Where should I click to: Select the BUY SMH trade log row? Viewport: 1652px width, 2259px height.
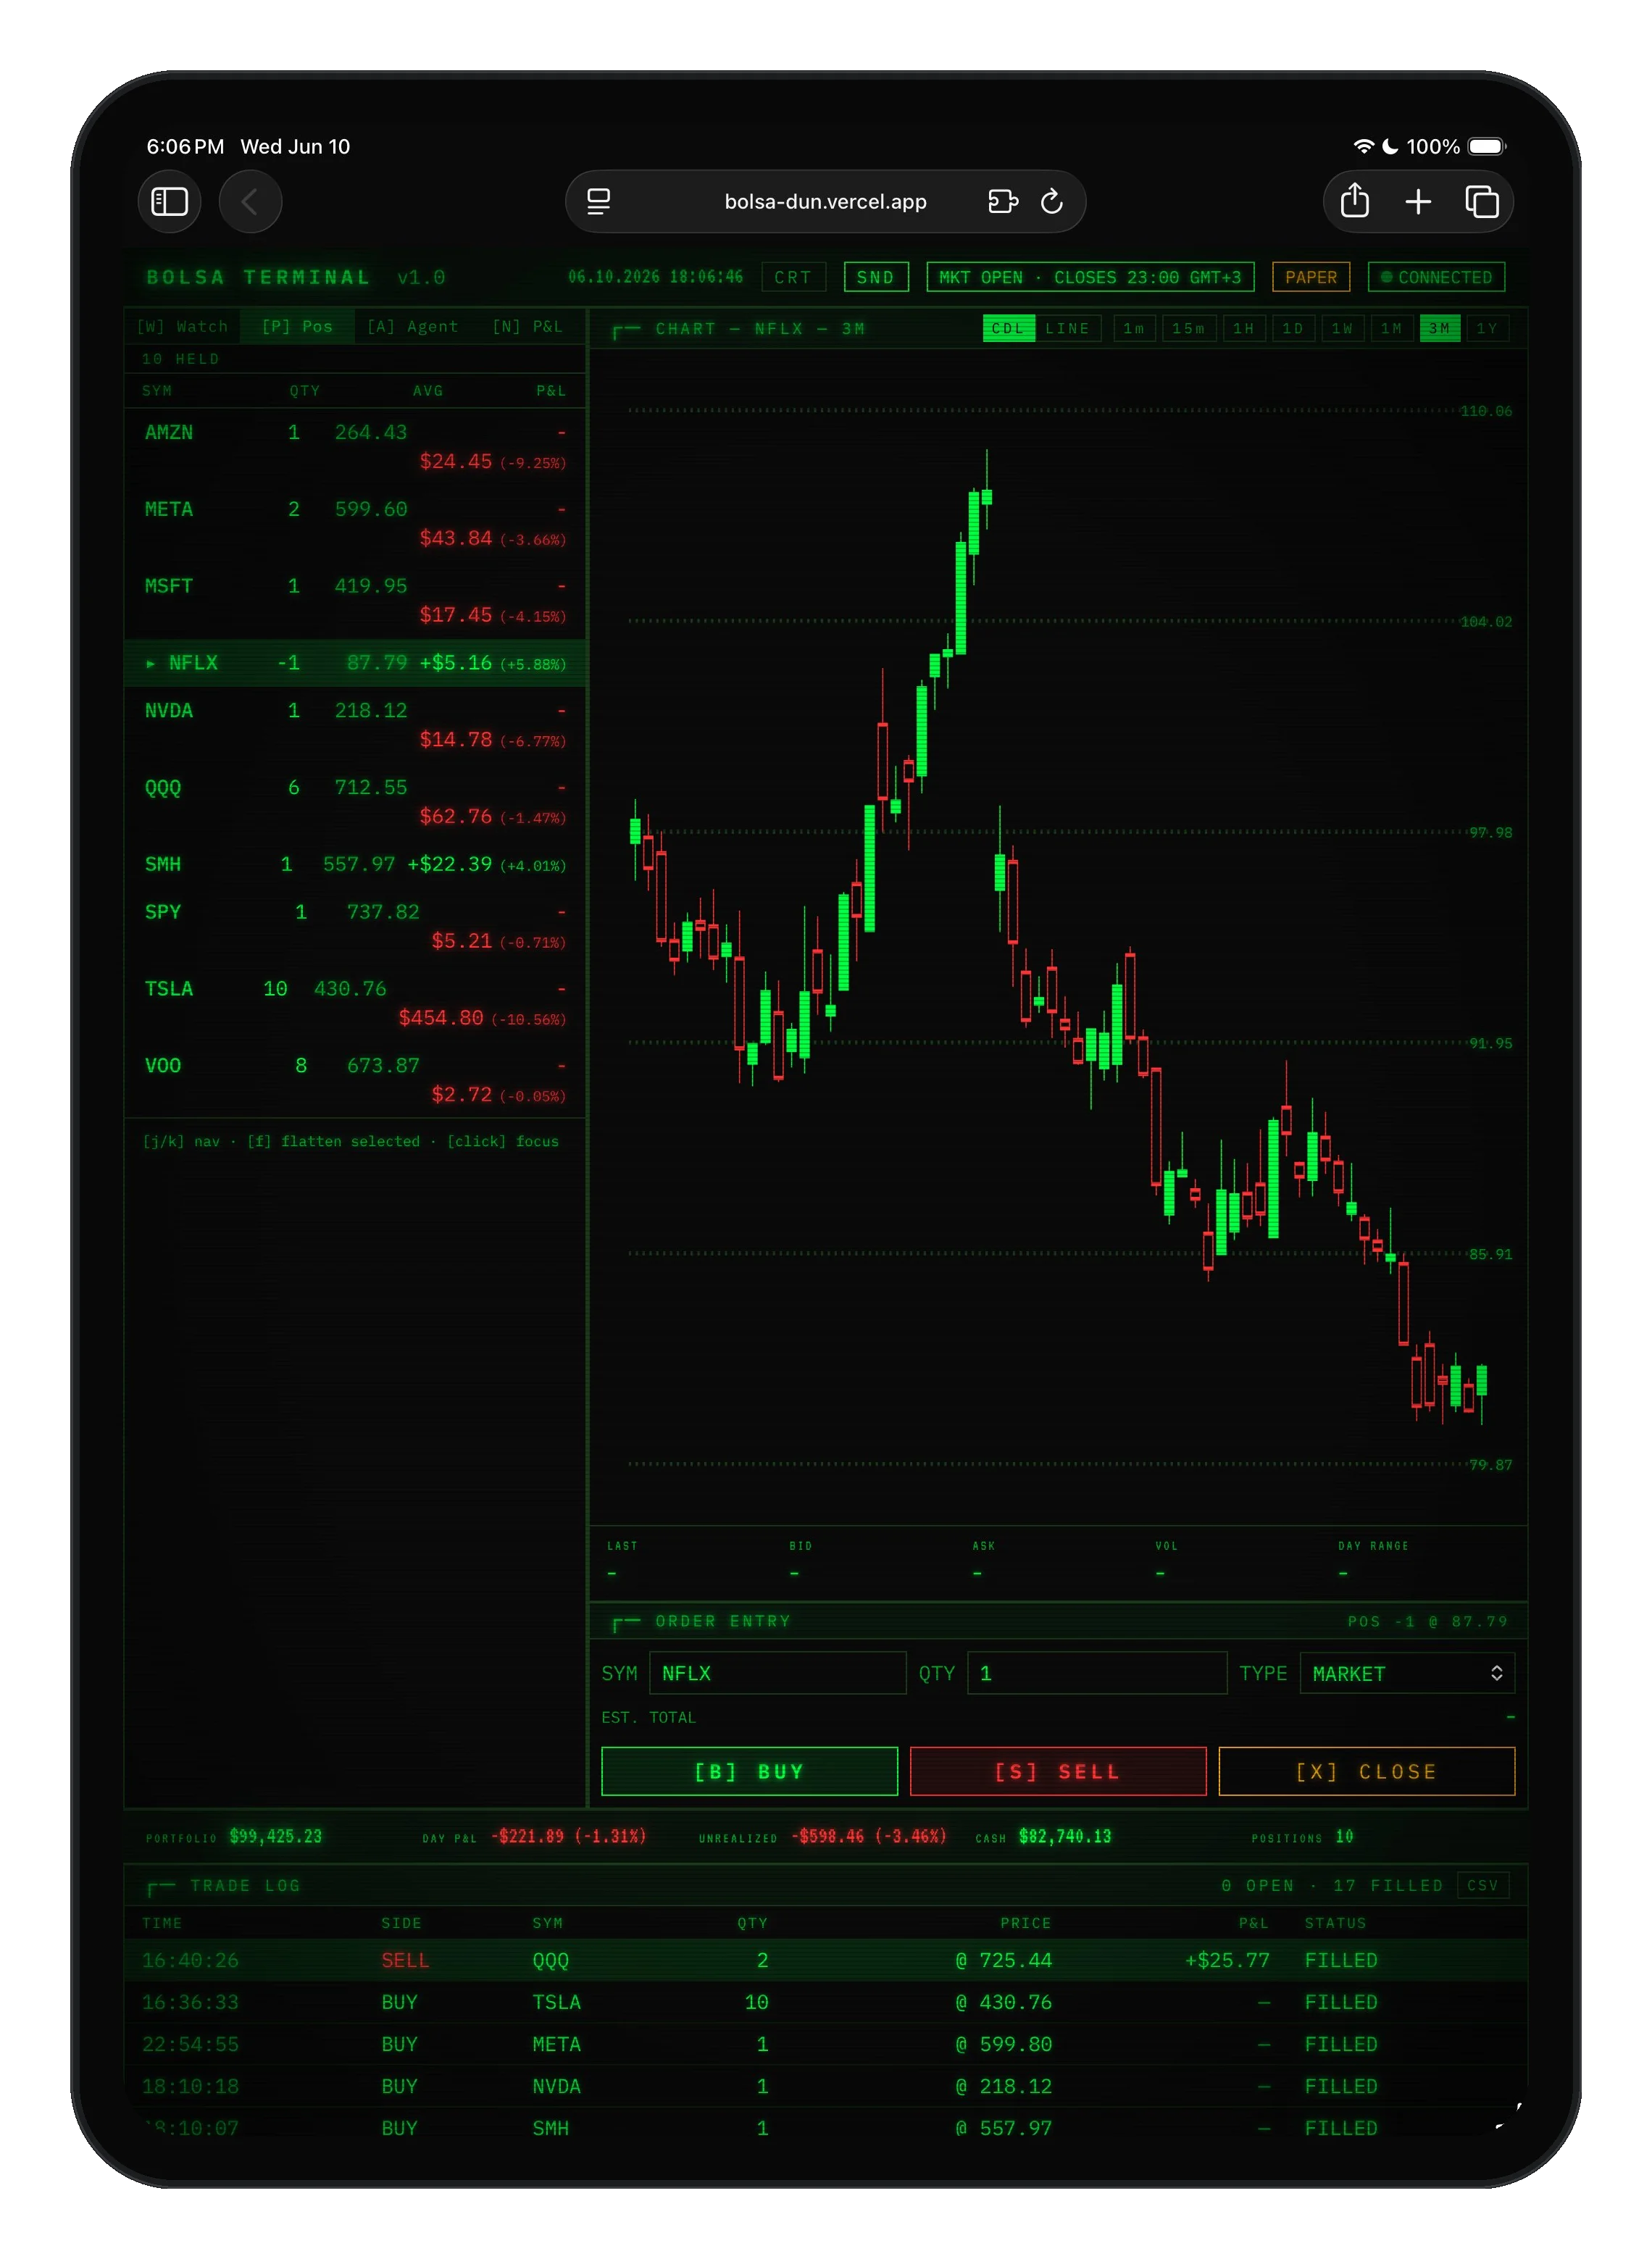(x=825, y=2128)
